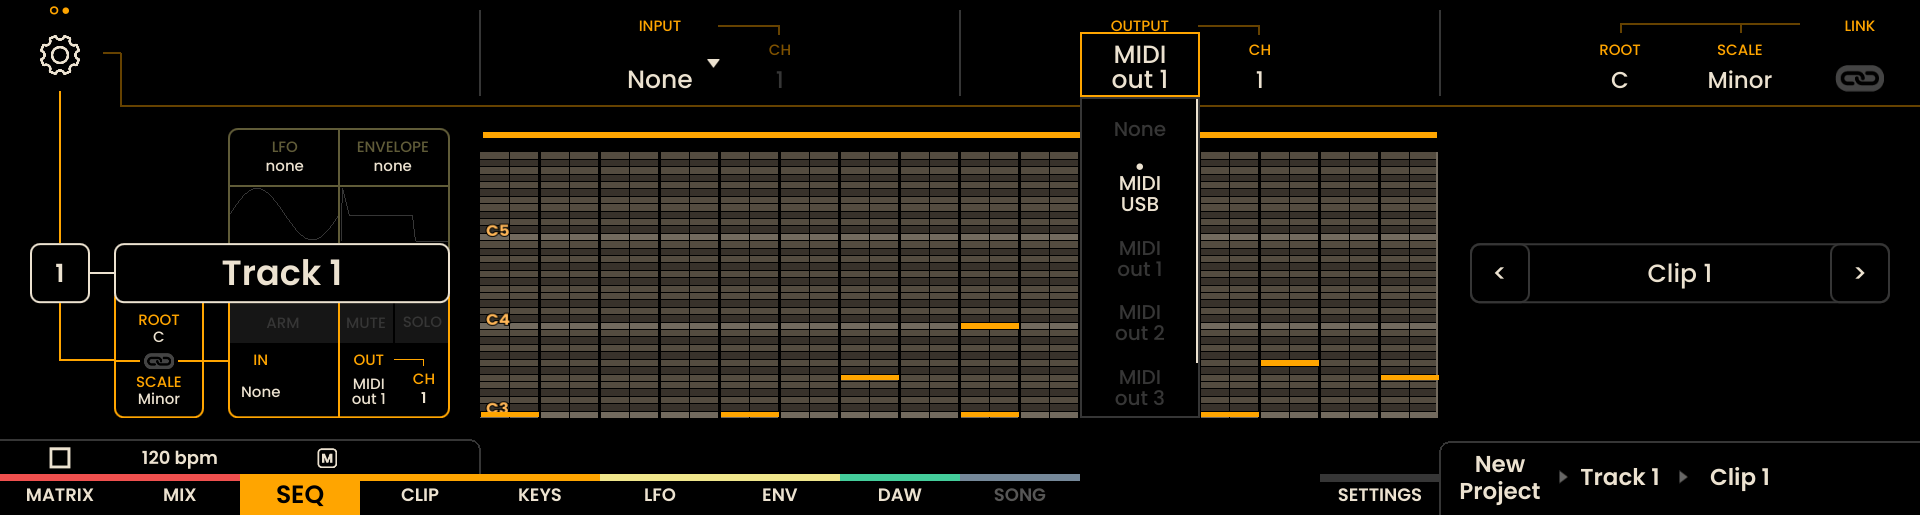Click the 120 bpm tempo field
Image resolution: width=1920 pixels, height=515 pixels.
click(179, 458)
